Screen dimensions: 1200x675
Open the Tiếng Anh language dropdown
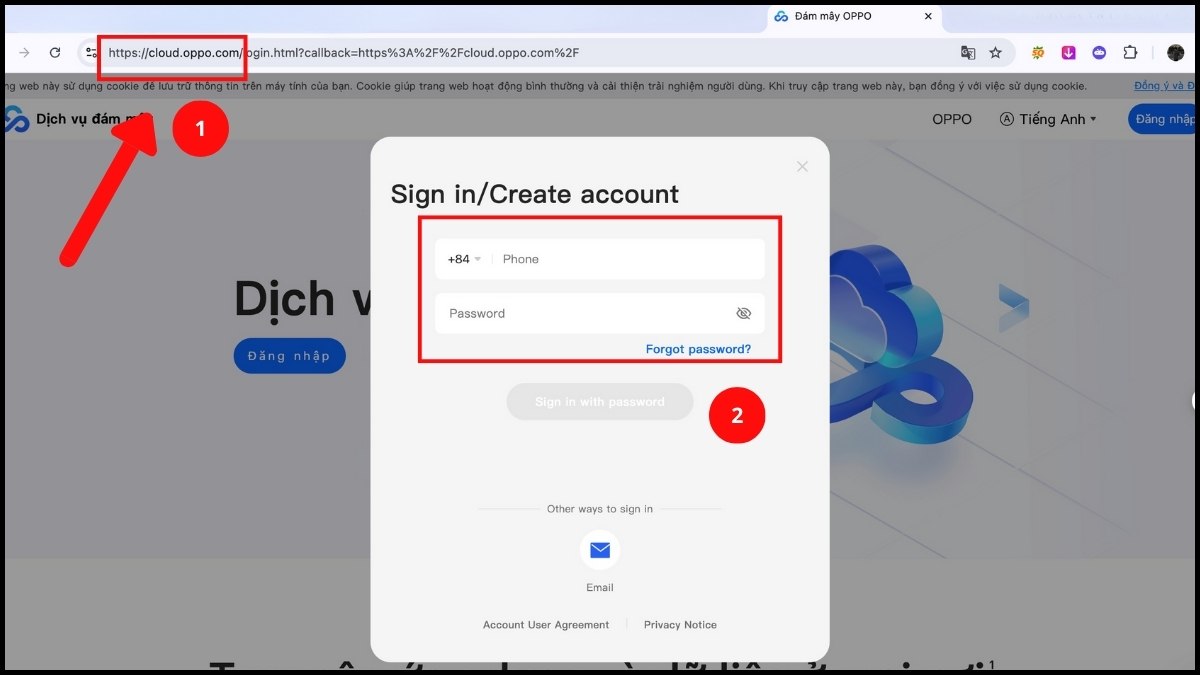(1047, 119)
